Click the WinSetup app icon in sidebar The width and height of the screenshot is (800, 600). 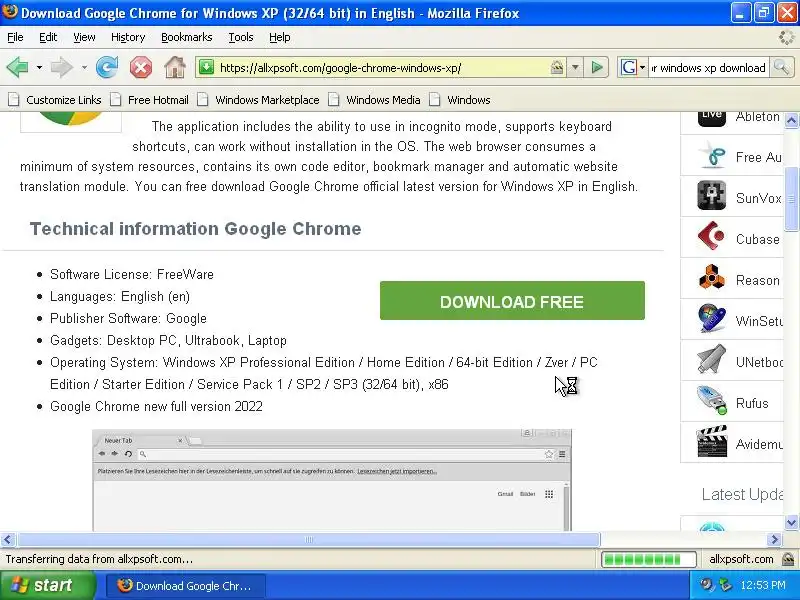pyautogui.click(x=712, y=318)
